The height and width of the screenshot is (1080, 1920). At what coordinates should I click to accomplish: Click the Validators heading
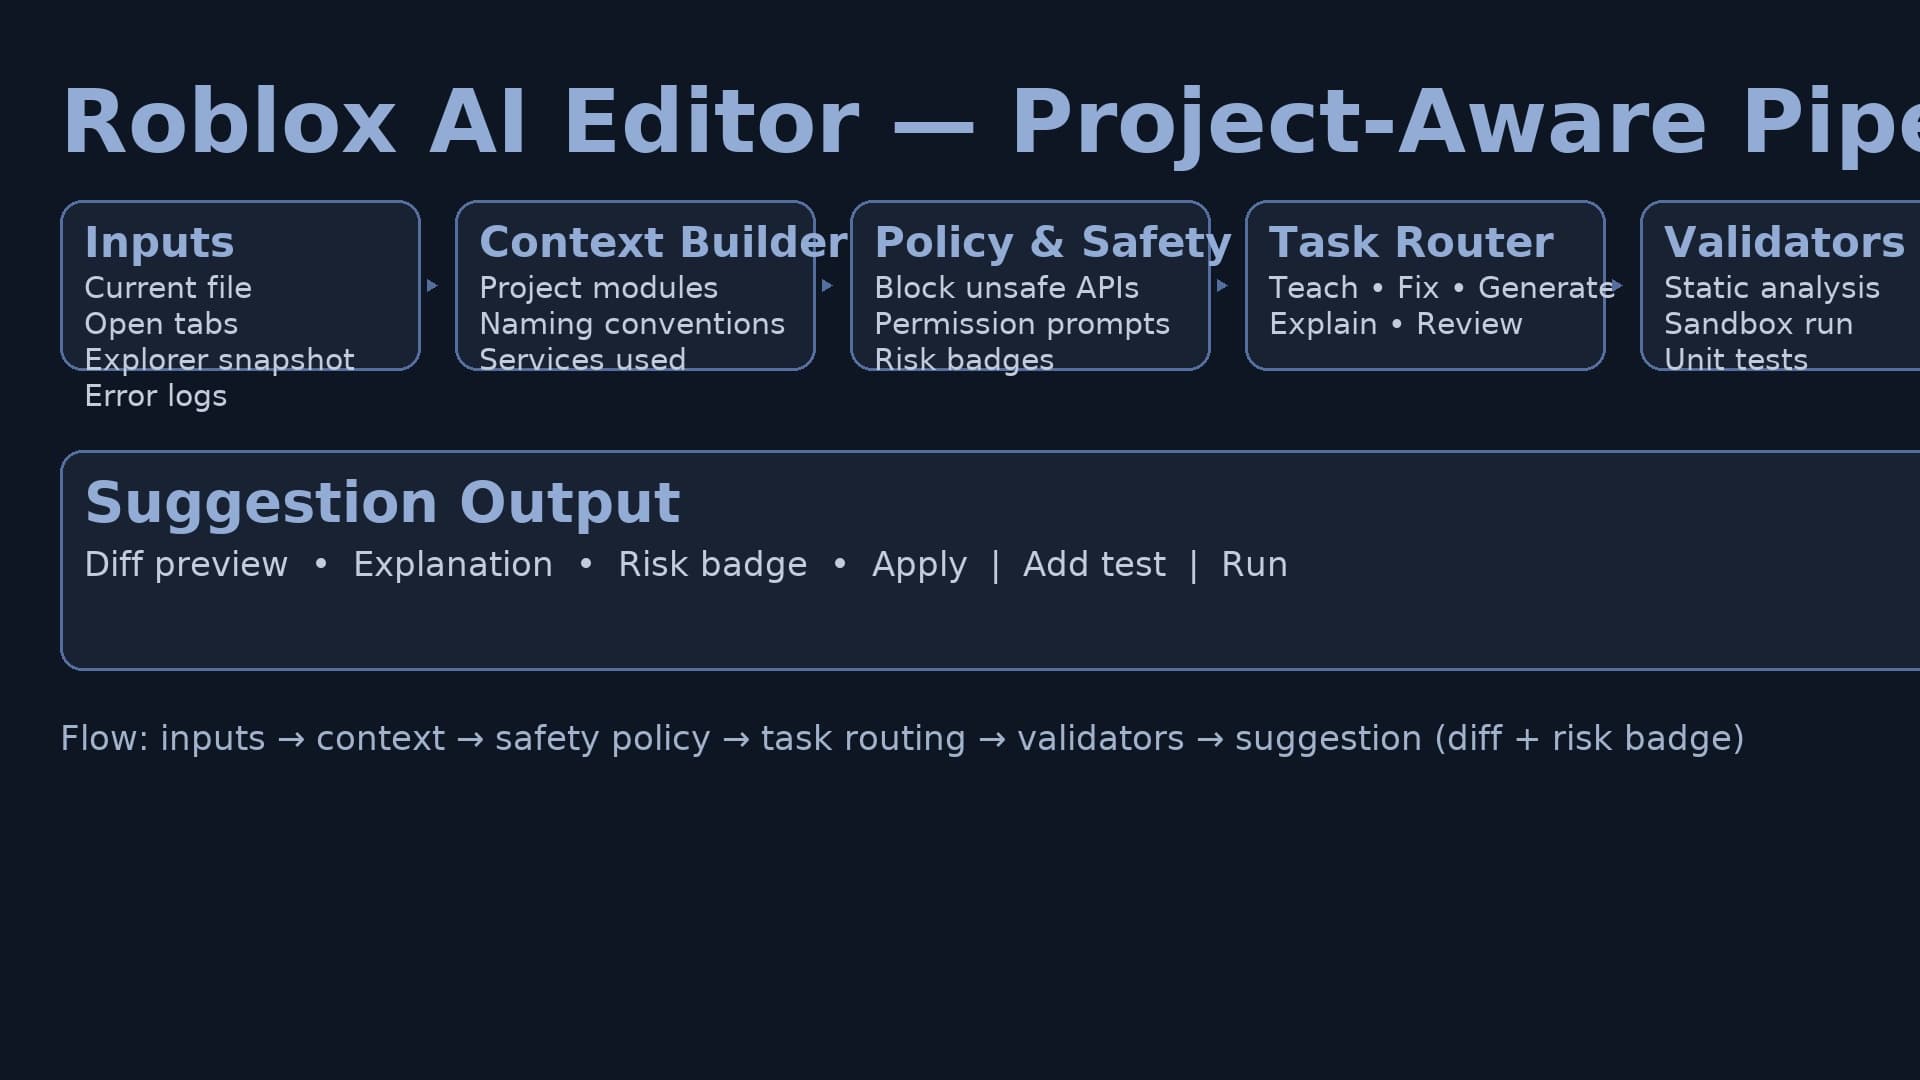pyautogui.click(x=1784, y=243)
